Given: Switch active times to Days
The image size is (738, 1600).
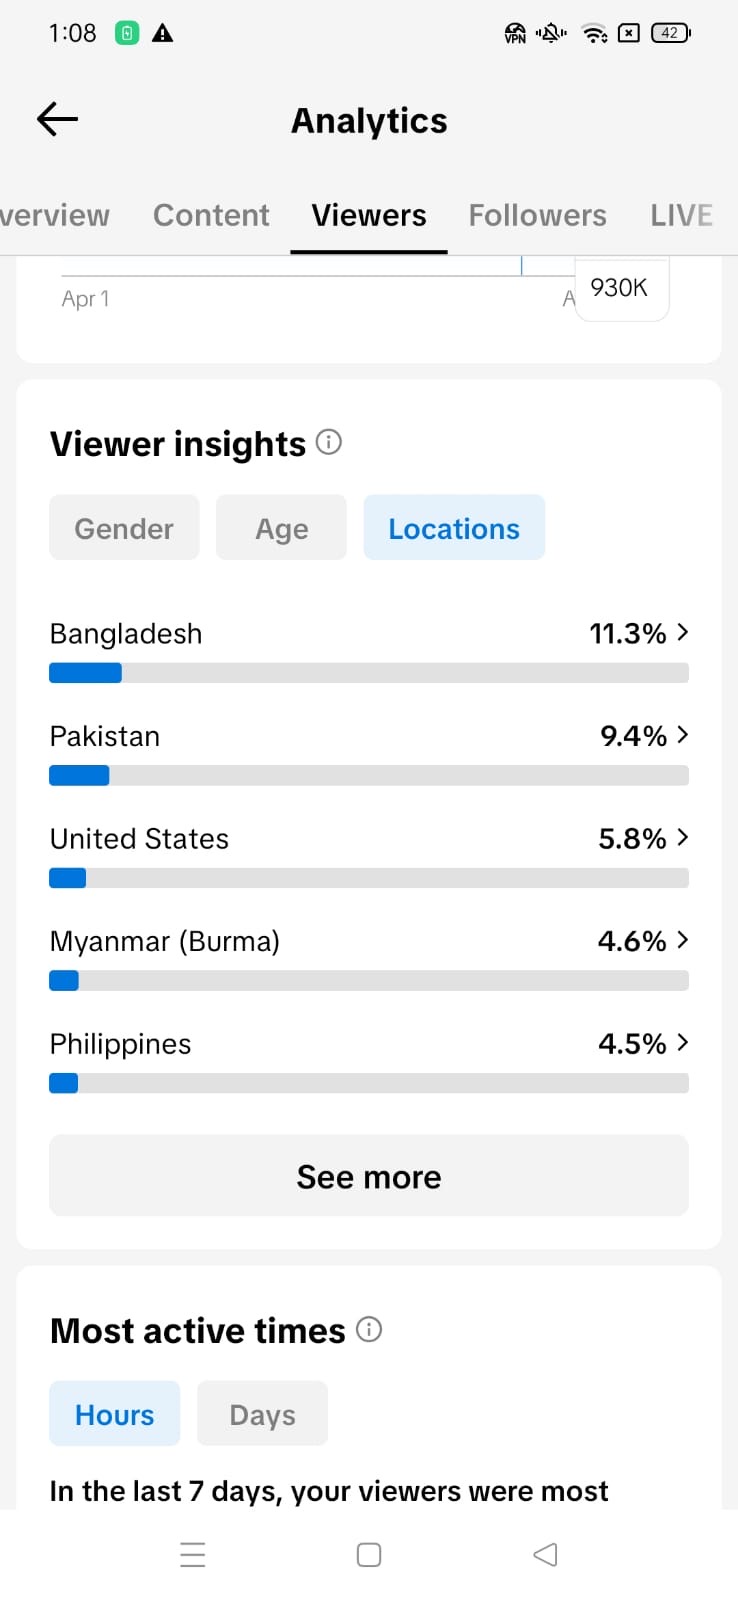Looking at the screenshot, I should click(x=262, y=1414).
